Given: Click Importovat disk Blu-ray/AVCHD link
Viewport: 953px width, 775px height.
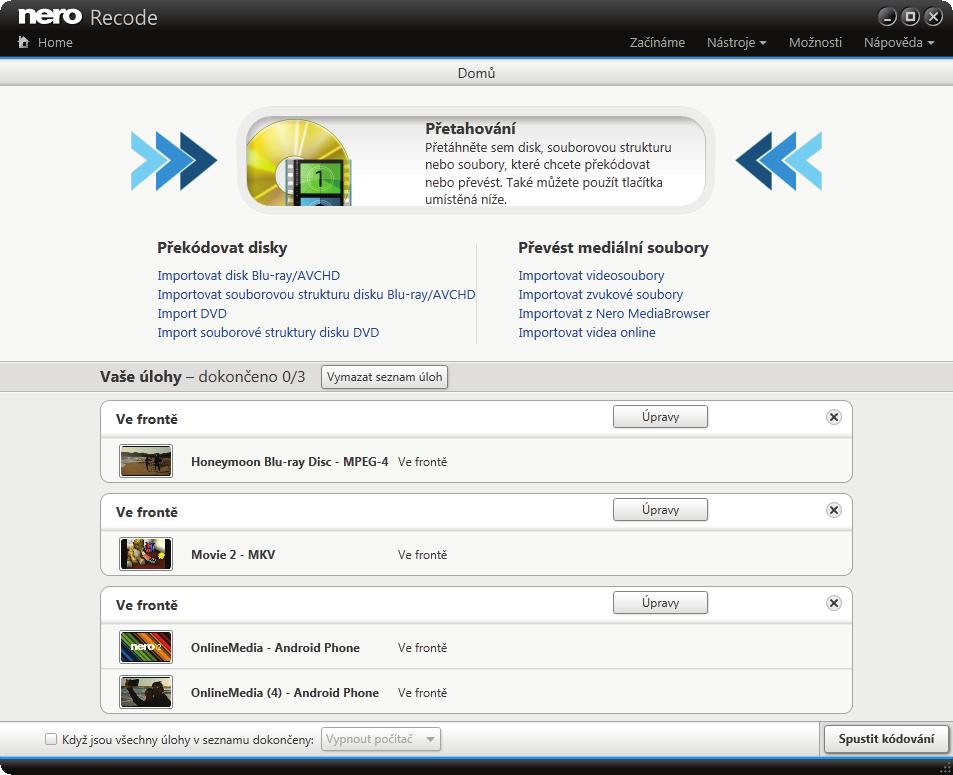Looking at the screenshot, I should 249,275.
